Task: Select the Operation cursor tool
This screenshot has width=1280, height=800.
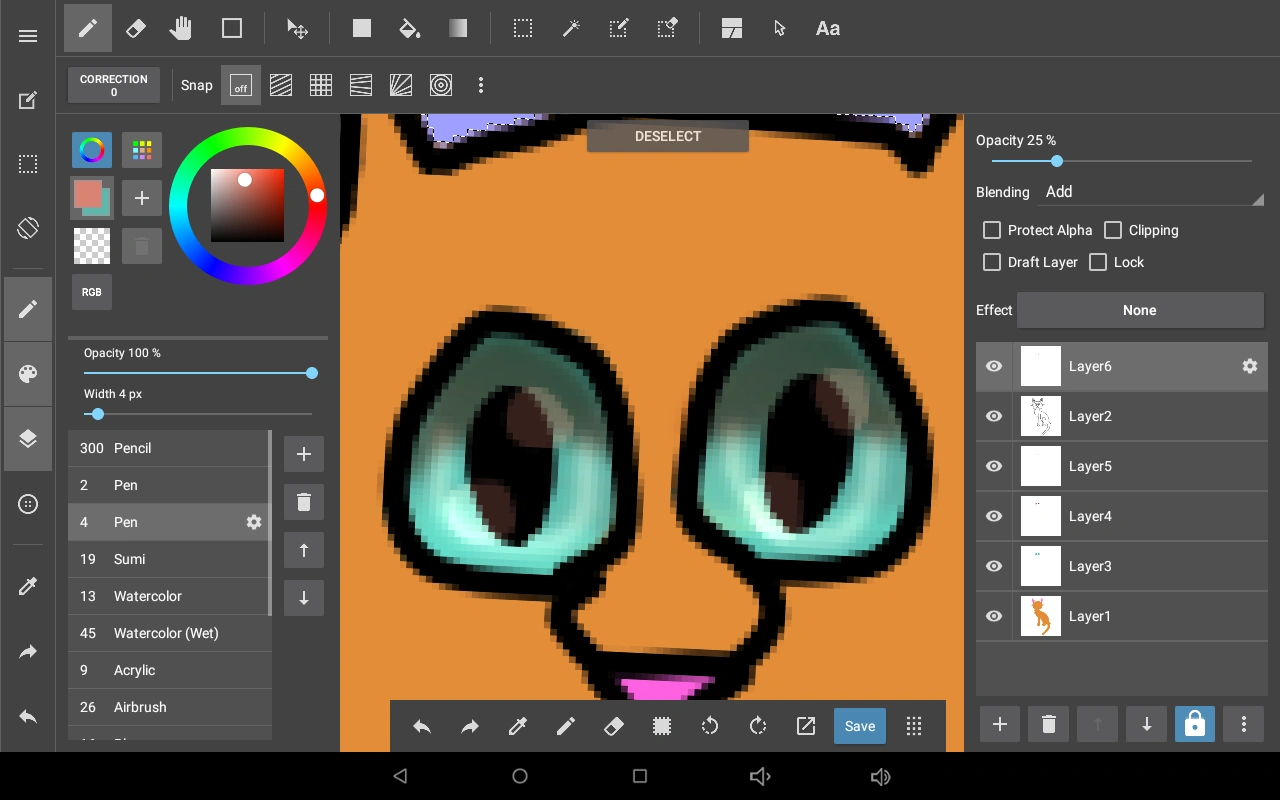Action: tap(780, 28)
